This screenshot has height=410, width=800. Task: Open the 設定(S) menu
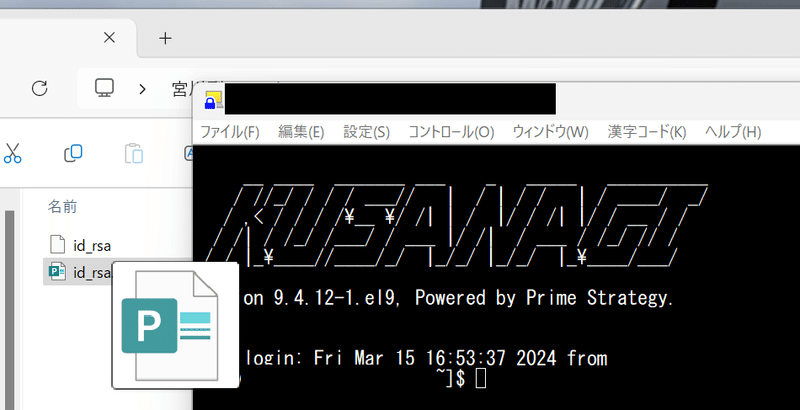click(366, 132)
